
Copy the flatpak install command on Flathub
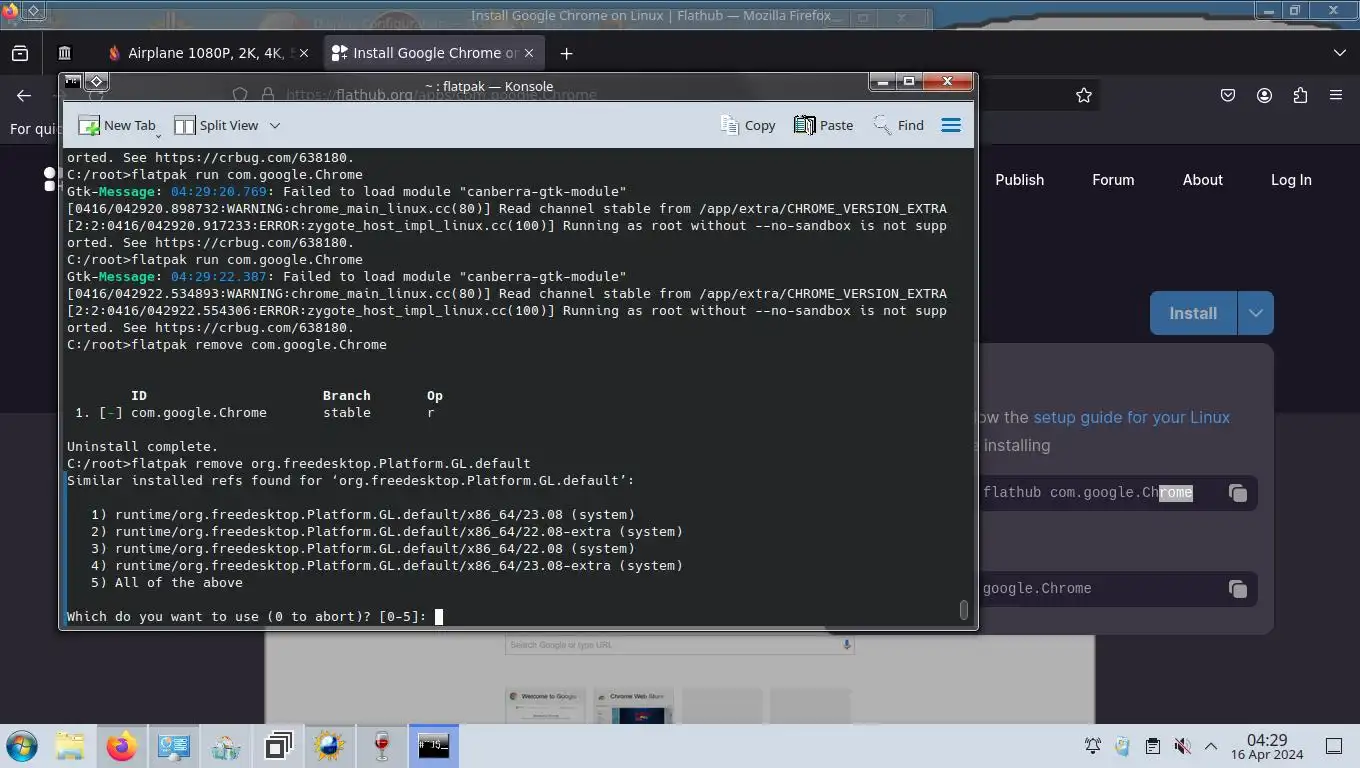(x=1237, y=493)
